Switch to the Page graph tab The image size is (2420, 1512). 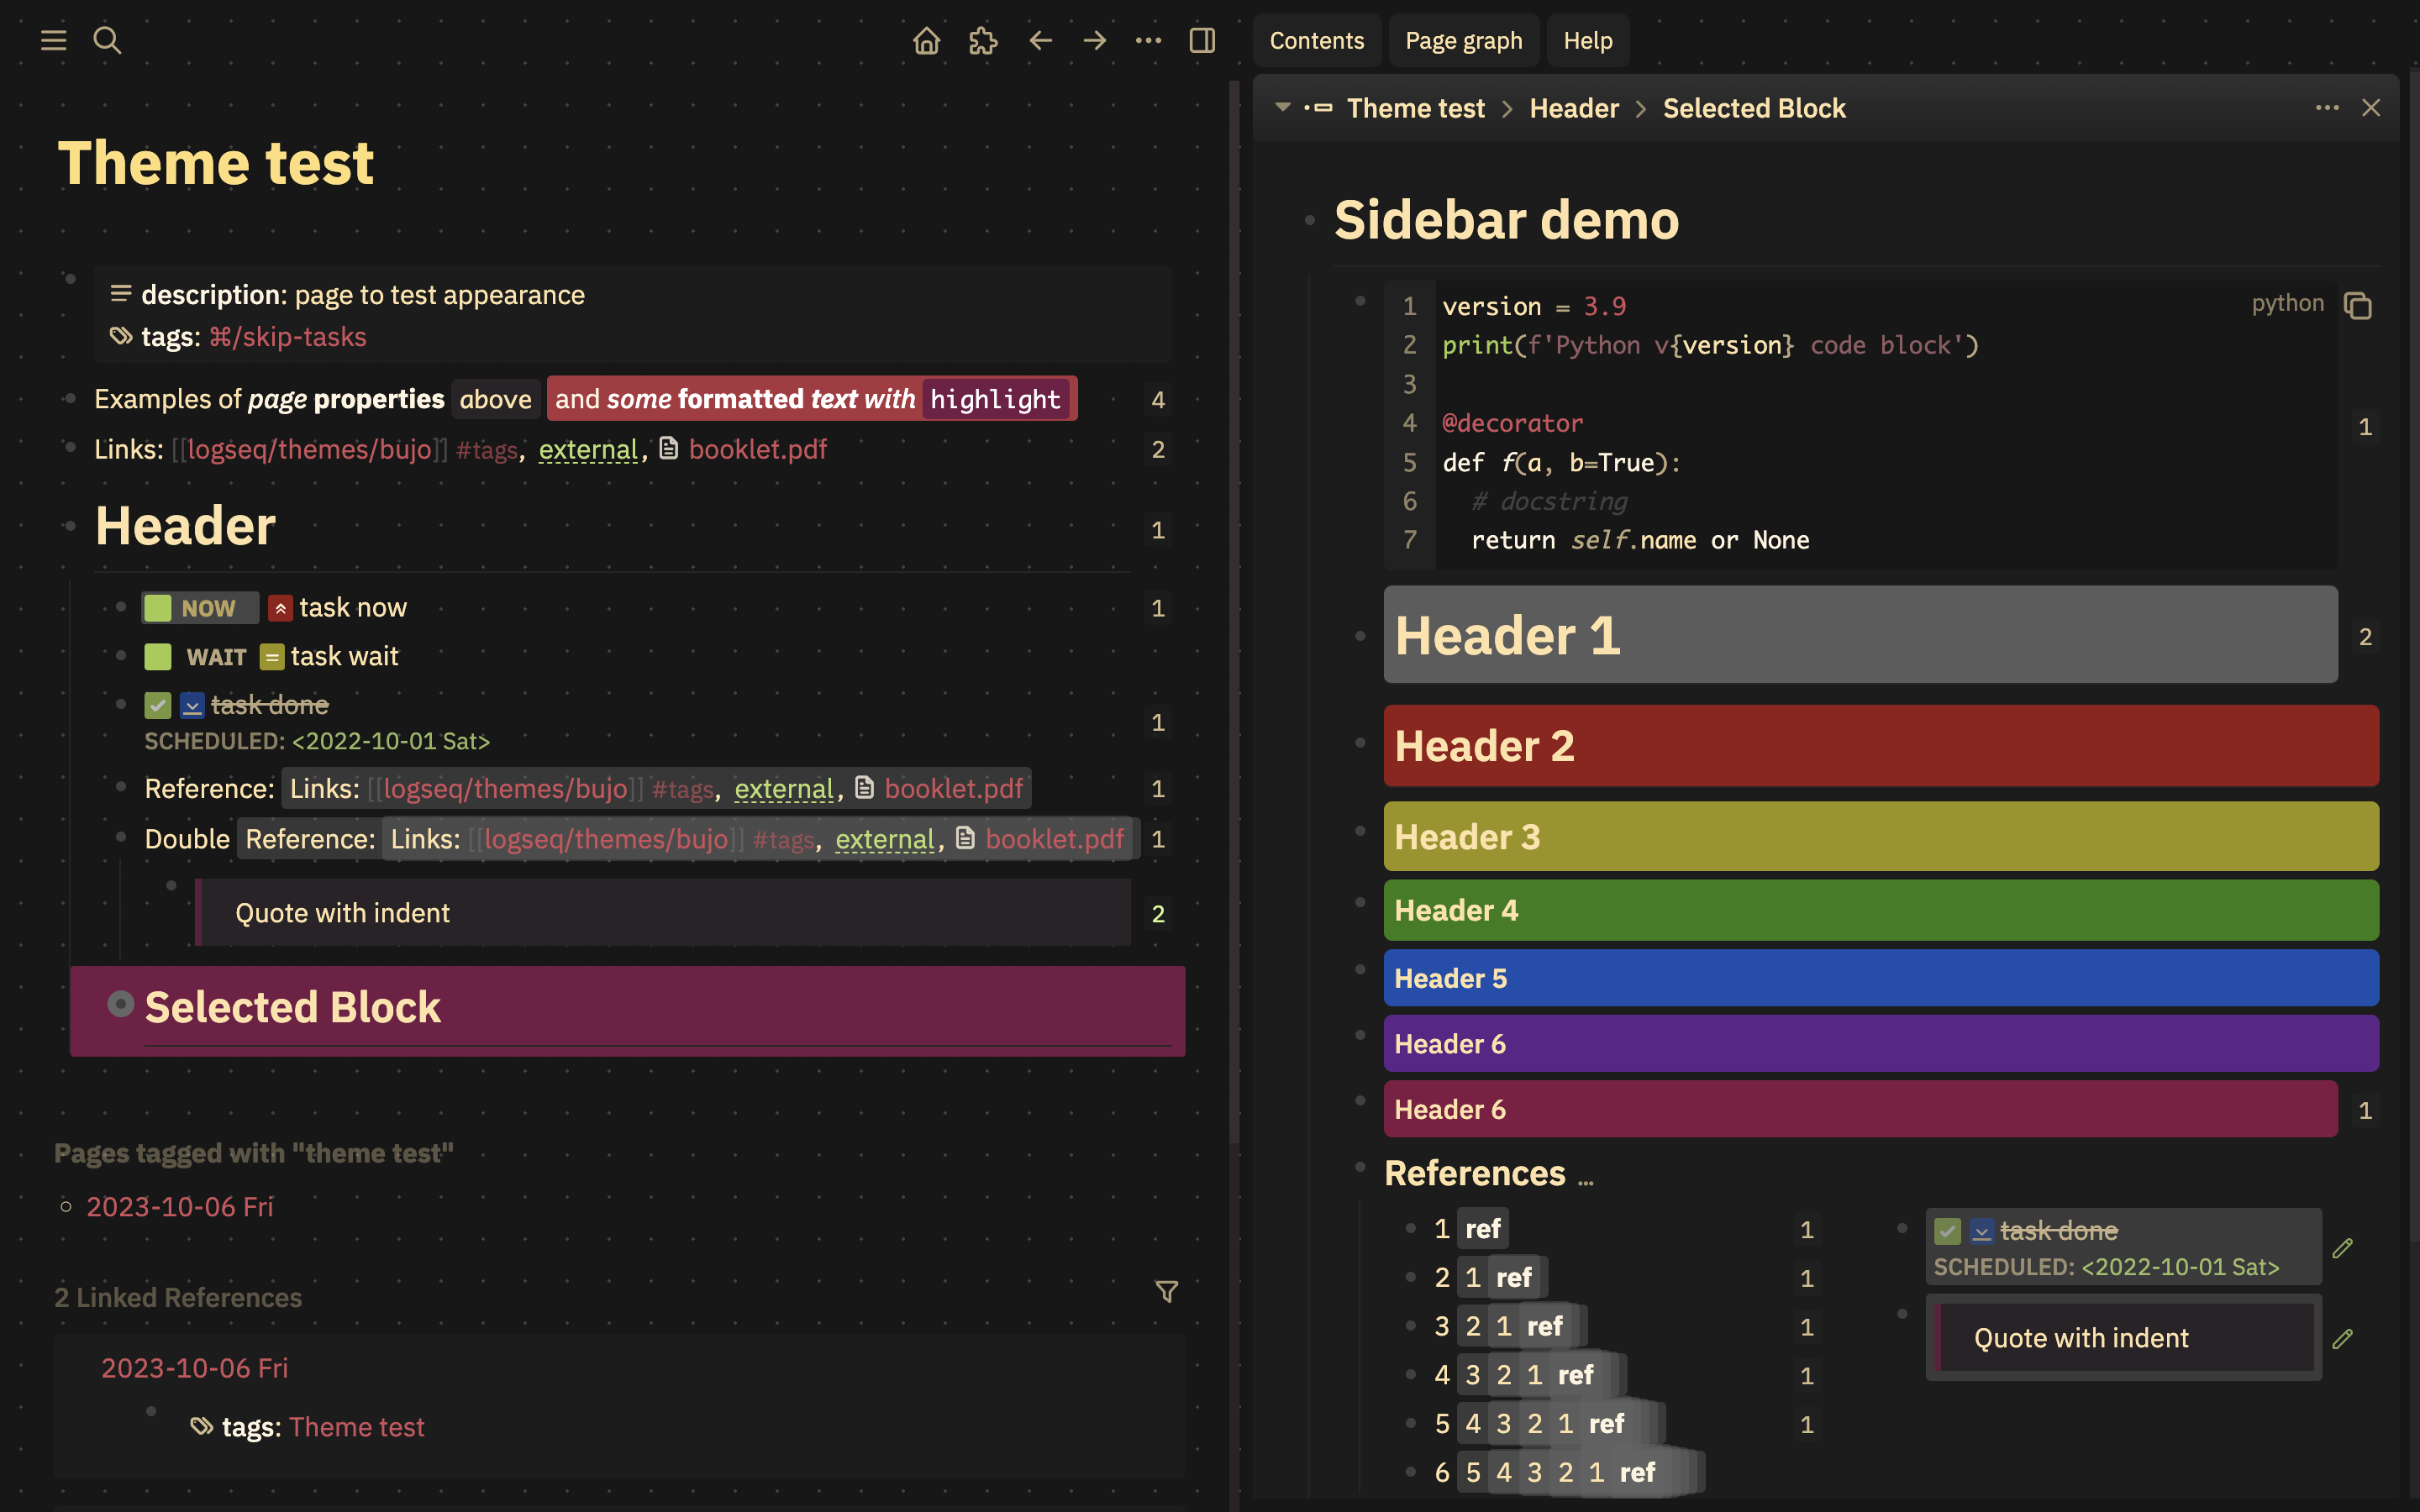[x=1463, y=40]
